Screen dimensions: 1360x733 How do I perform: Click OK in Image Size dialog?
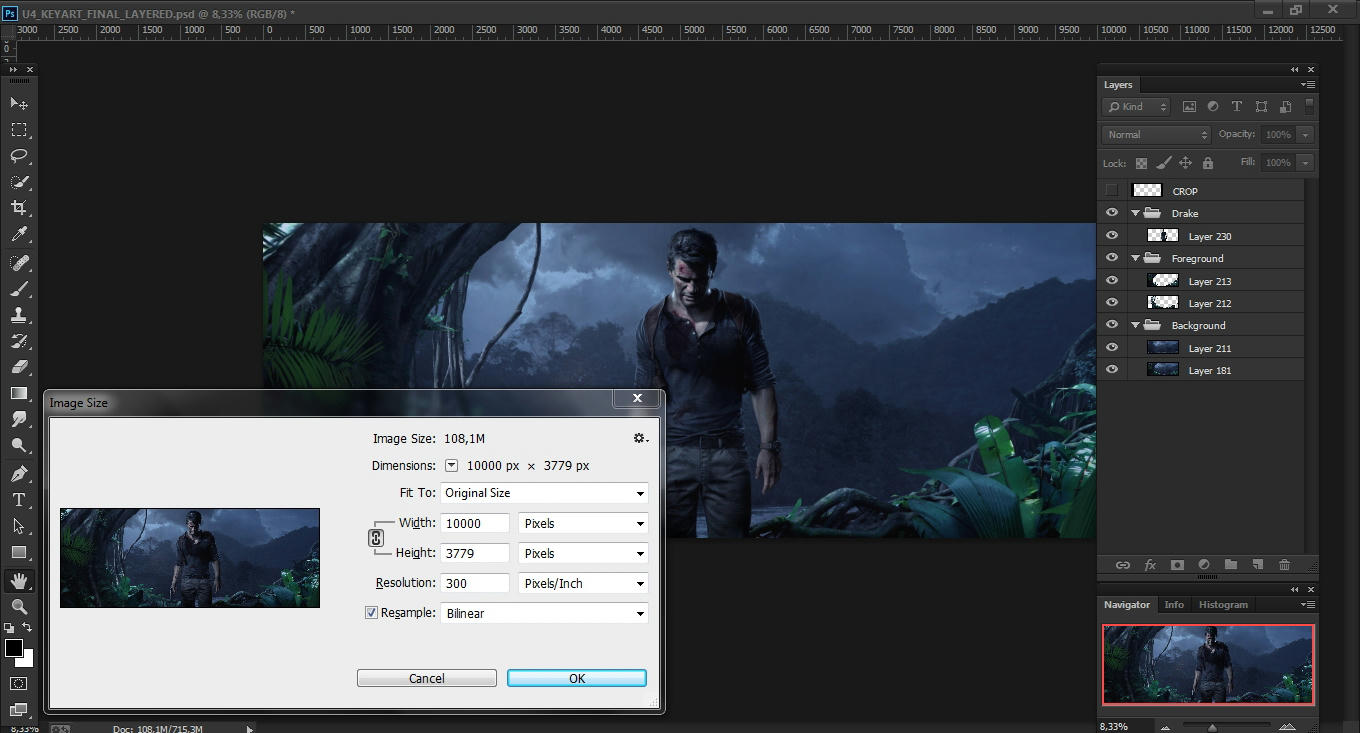point(577,678)
